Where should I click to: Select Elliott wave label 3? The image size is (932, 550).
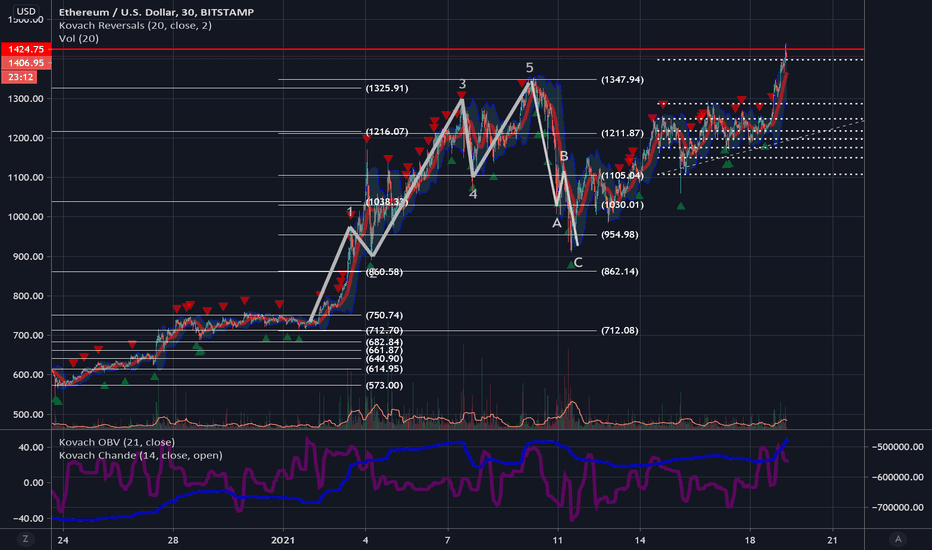tap(462, 84)
